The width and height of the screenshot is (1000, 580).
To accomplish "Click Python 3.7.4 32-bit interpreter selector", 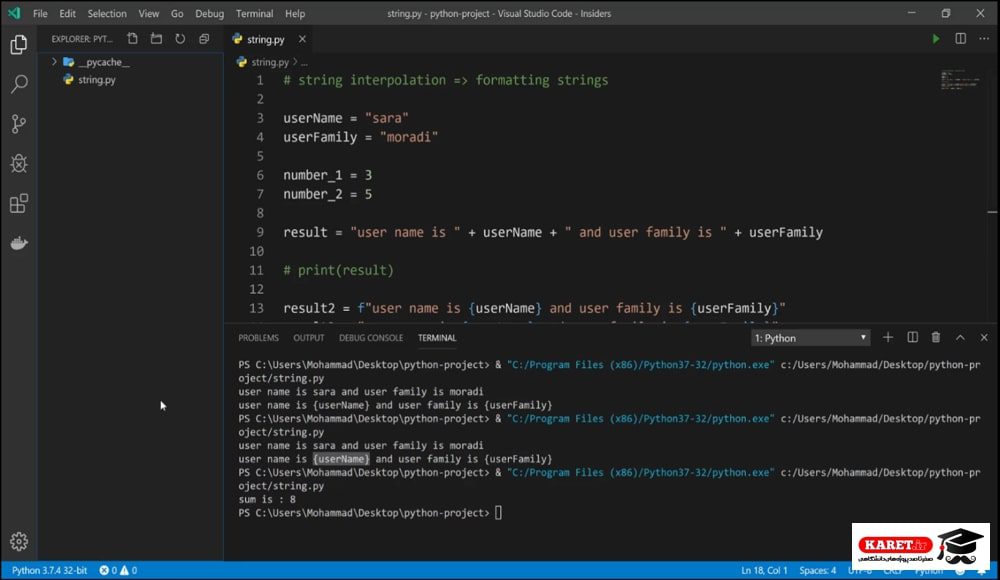I will click(49, 570).
